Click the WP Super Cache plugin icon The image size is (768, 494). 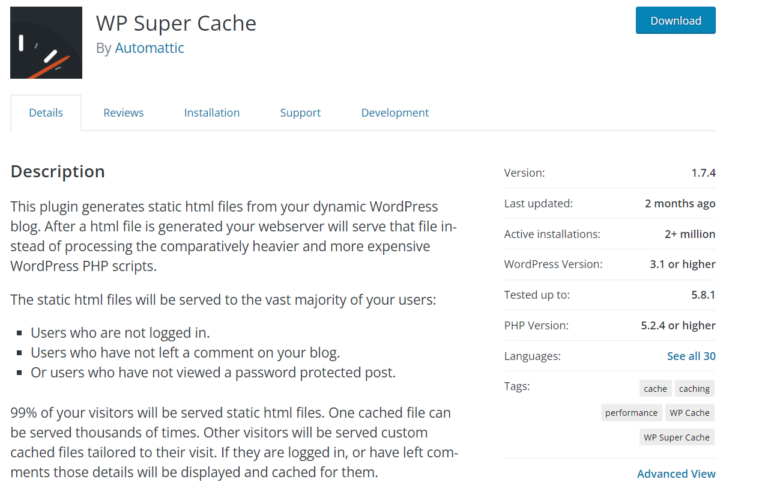click(46, 43)
